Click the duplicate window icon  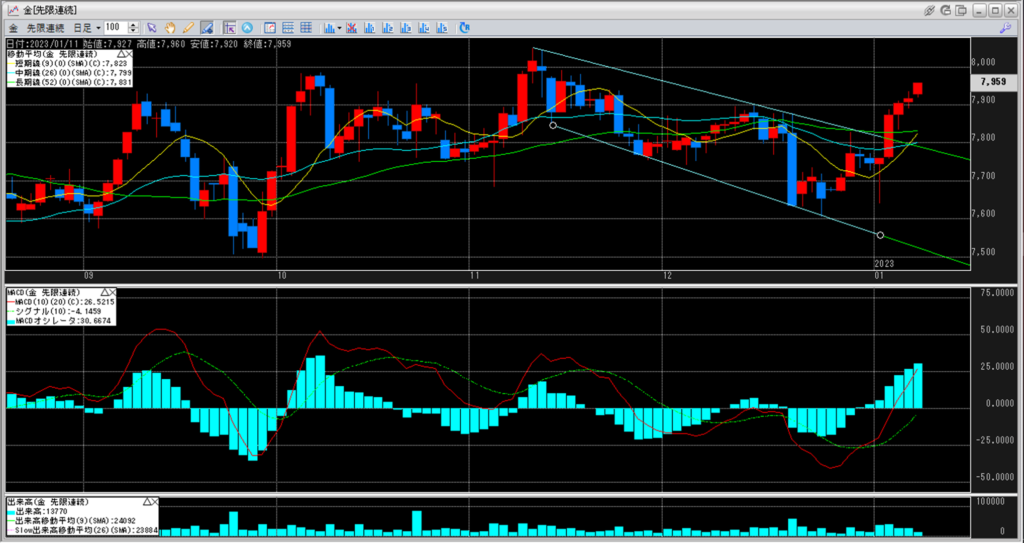[x=961, y=10]
